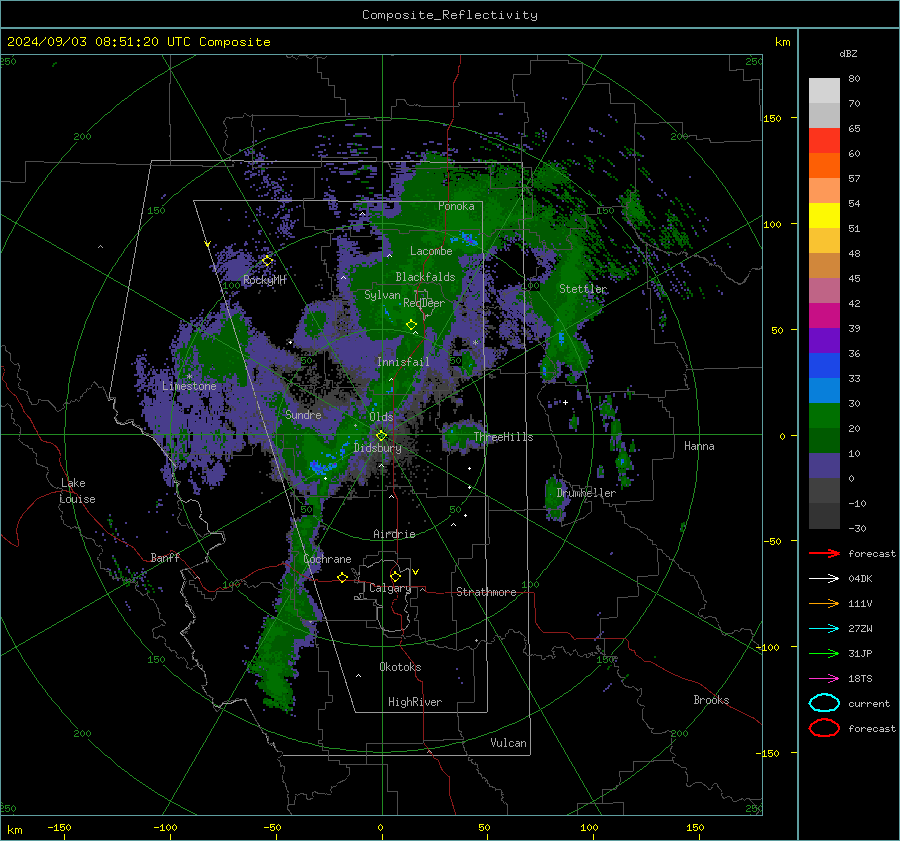The height and width of the screenshot is (841, 900).
Task: Click the Lake Louise label
Action: pos(77,491)
